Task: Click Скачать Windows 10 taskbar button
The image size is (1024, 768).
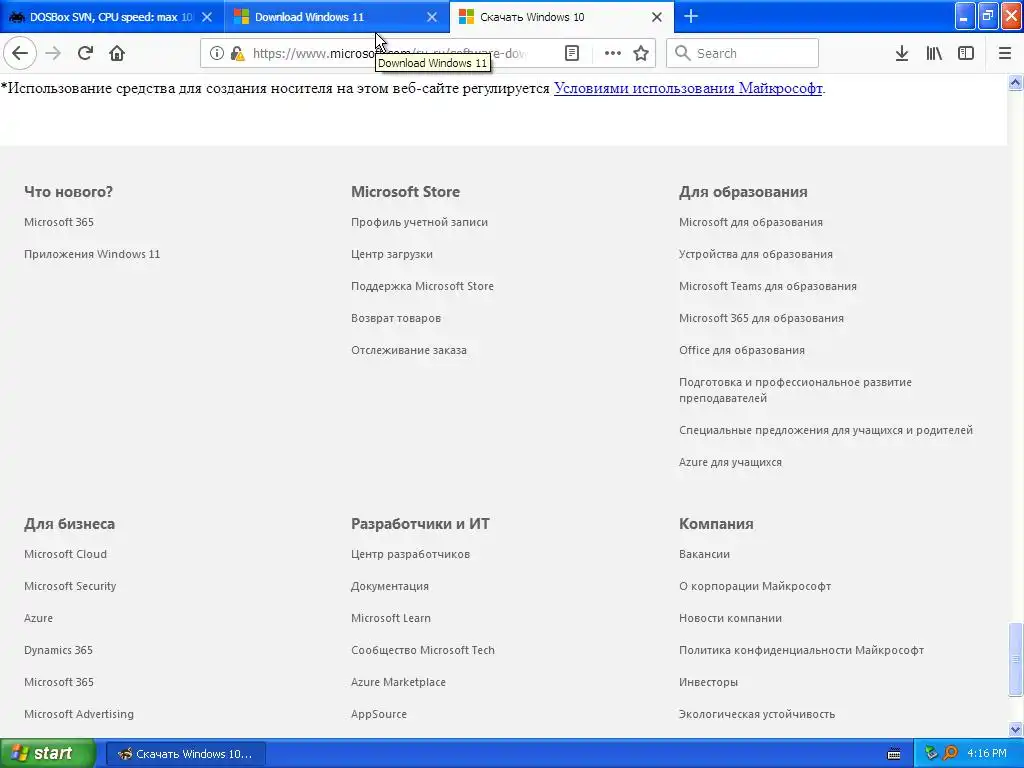Action: (x=185, y=754)
